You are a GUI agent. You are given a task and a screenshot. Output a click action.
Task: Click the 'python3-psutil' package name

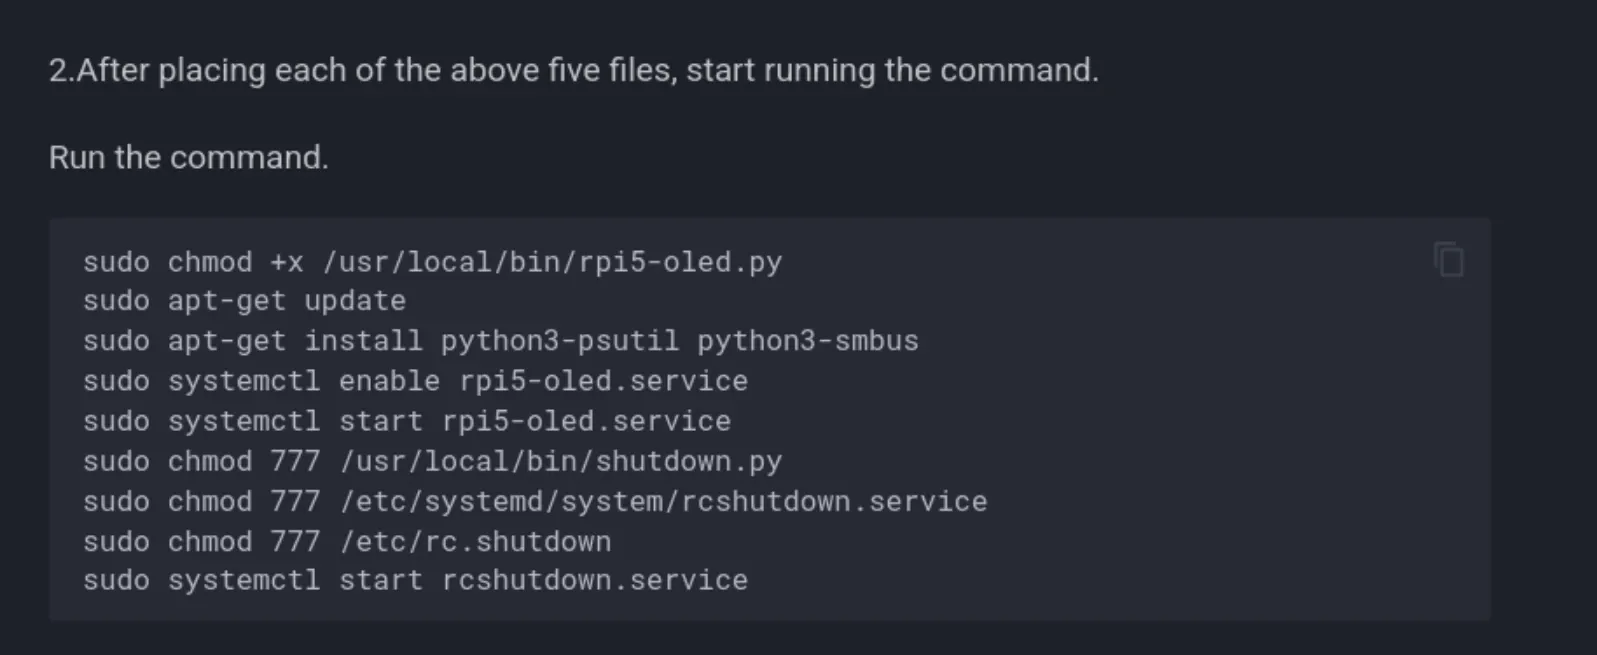pos(559,341)
